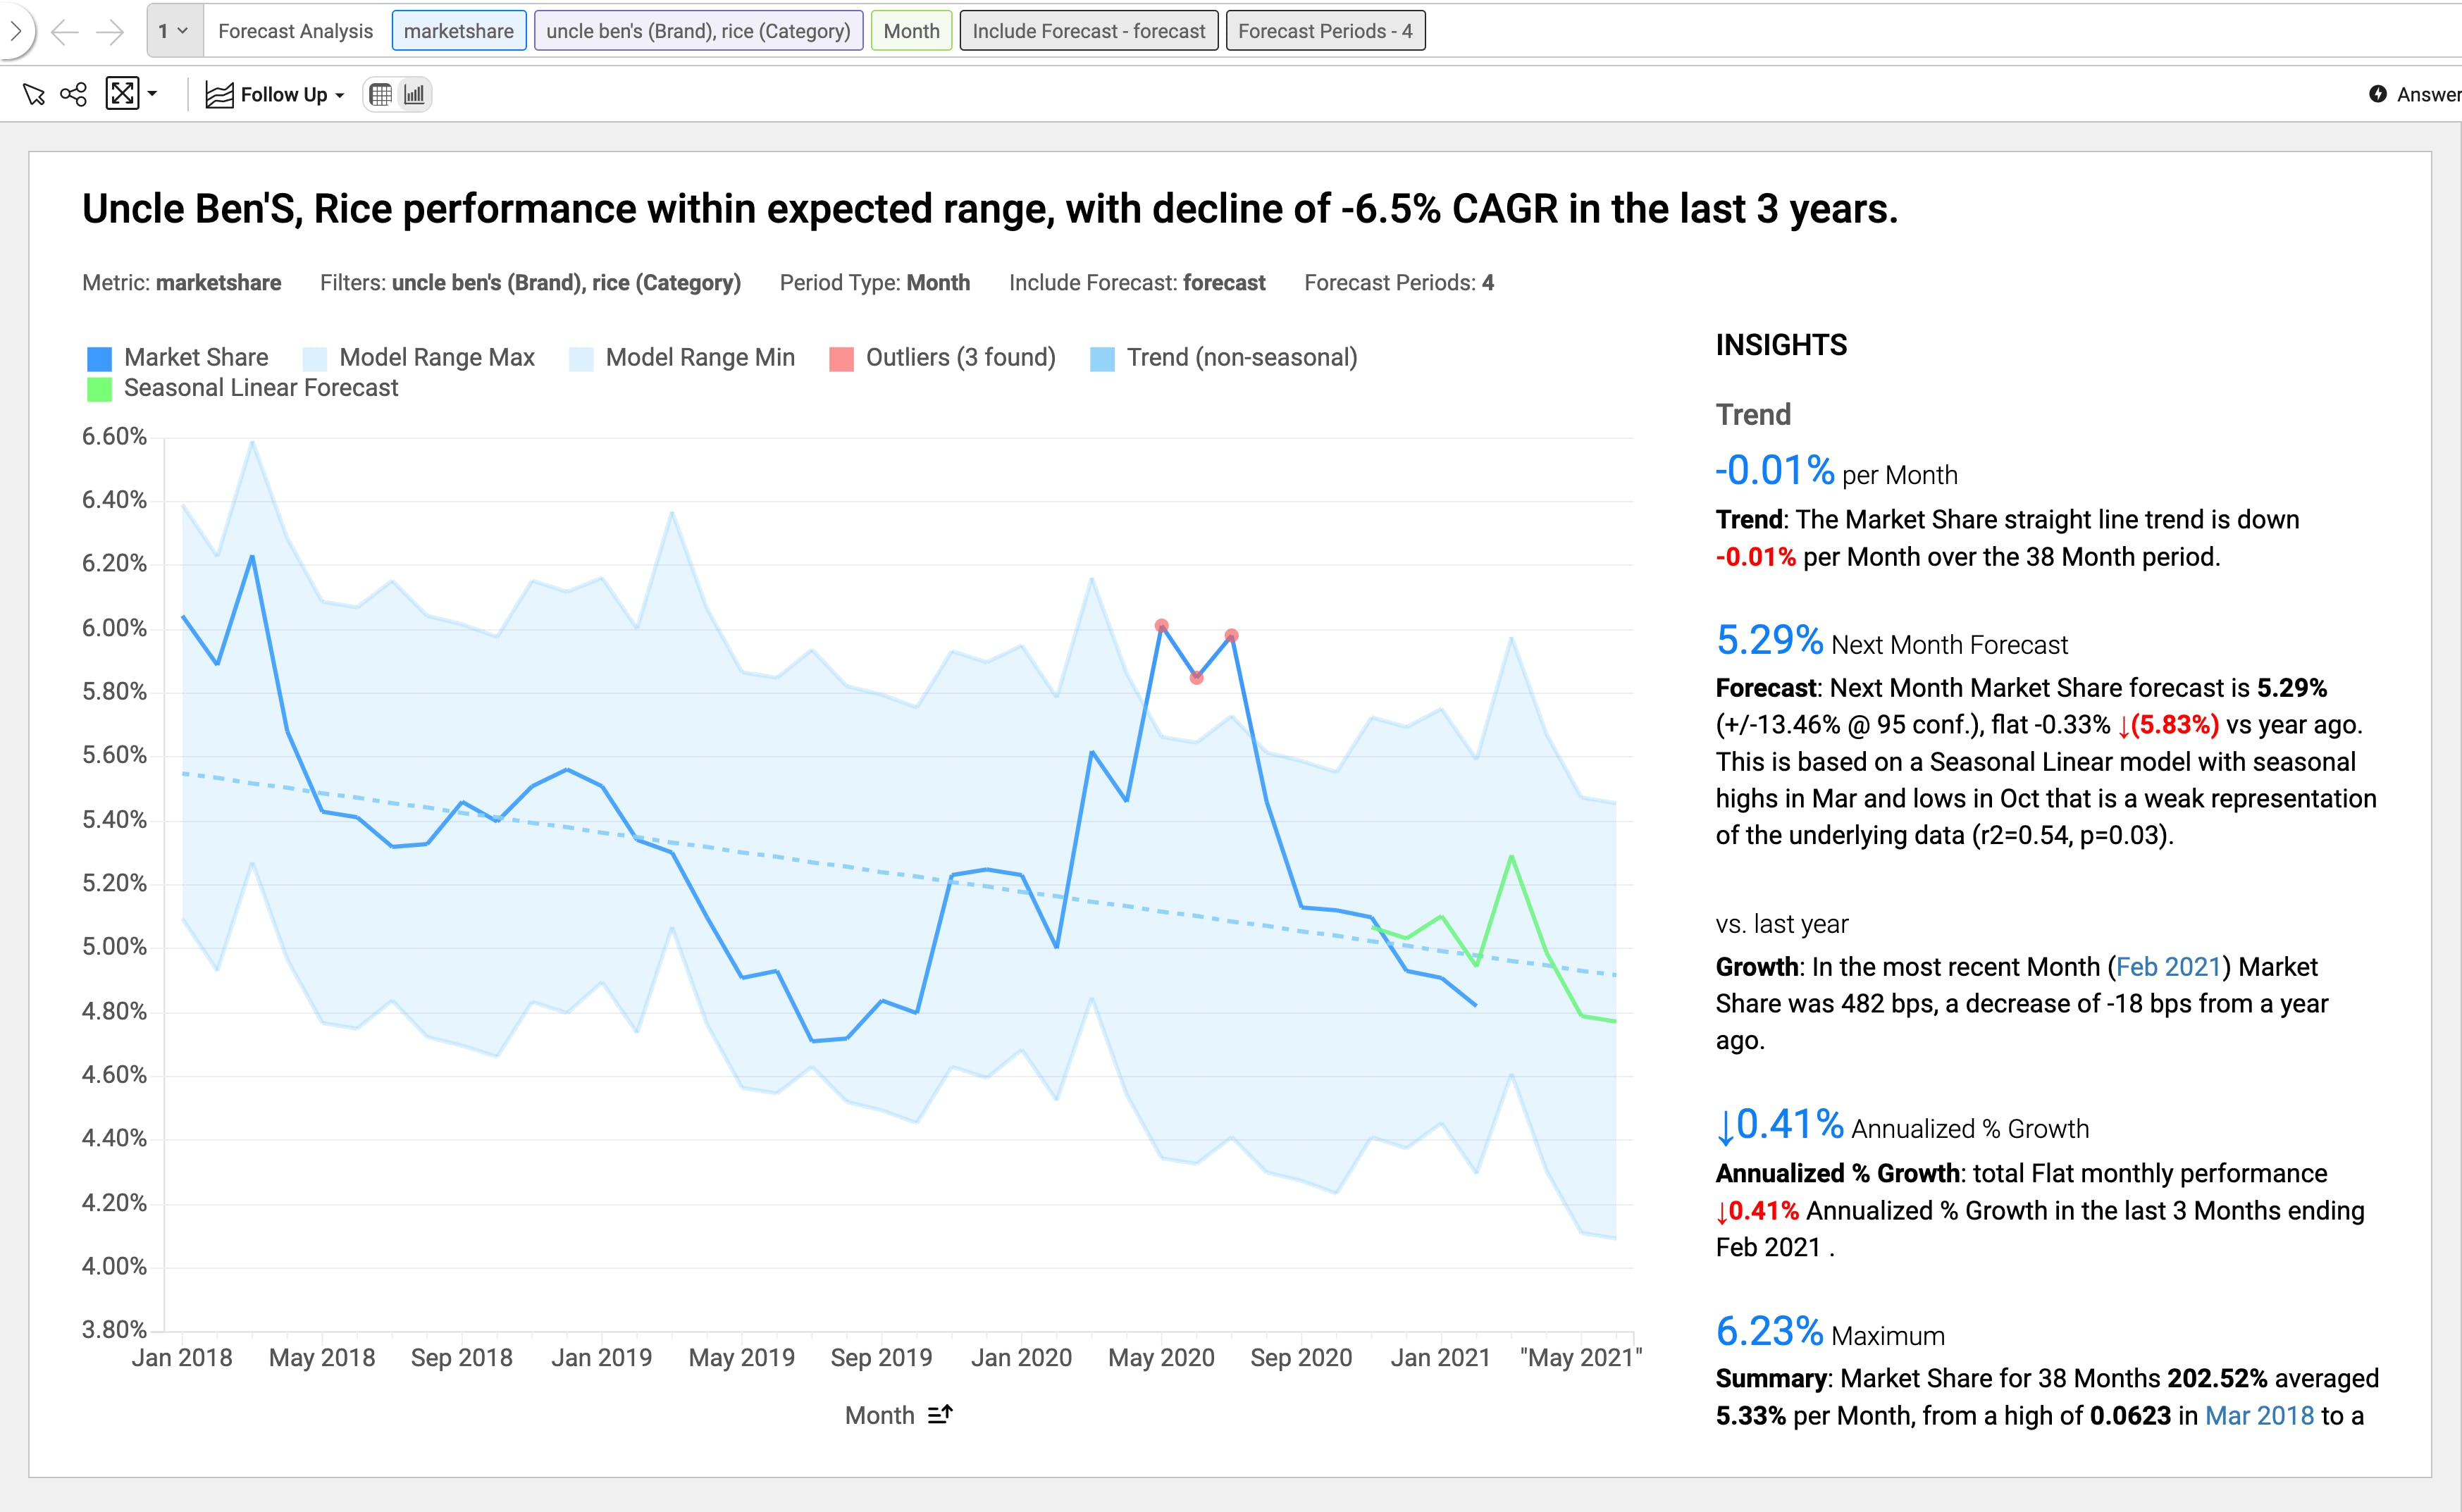The height and width of the screenshot is (1512, 2462).
Task: Click the back navigation arrow
Action: [64, 32]
